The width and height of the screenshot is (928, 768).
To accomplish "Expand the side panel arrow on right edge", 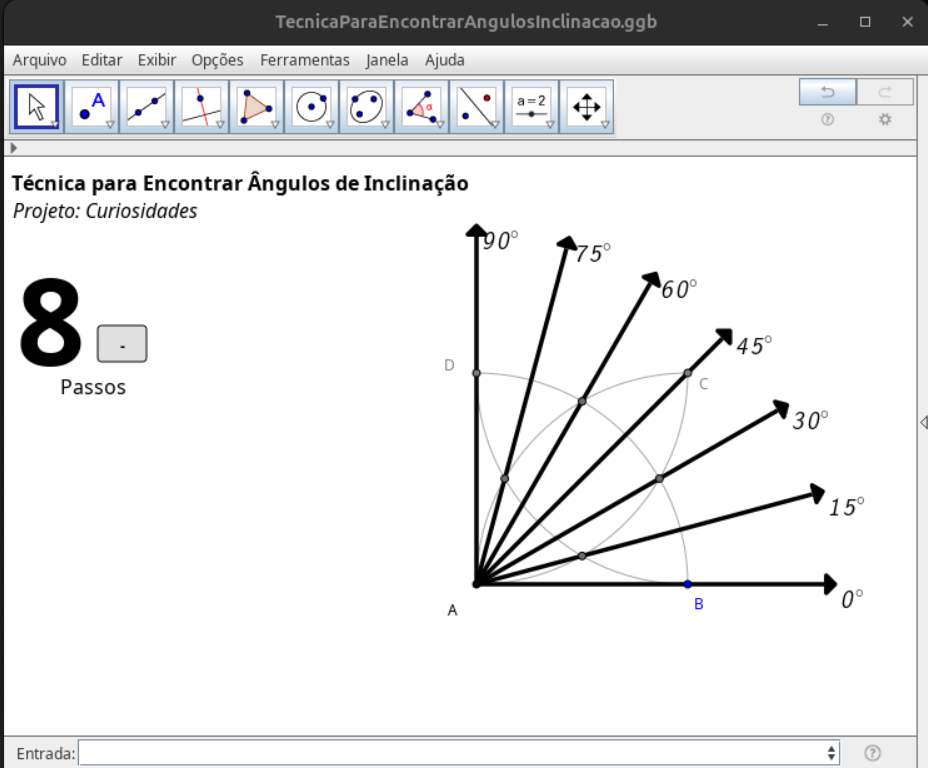I will click(x=922, y=423).
